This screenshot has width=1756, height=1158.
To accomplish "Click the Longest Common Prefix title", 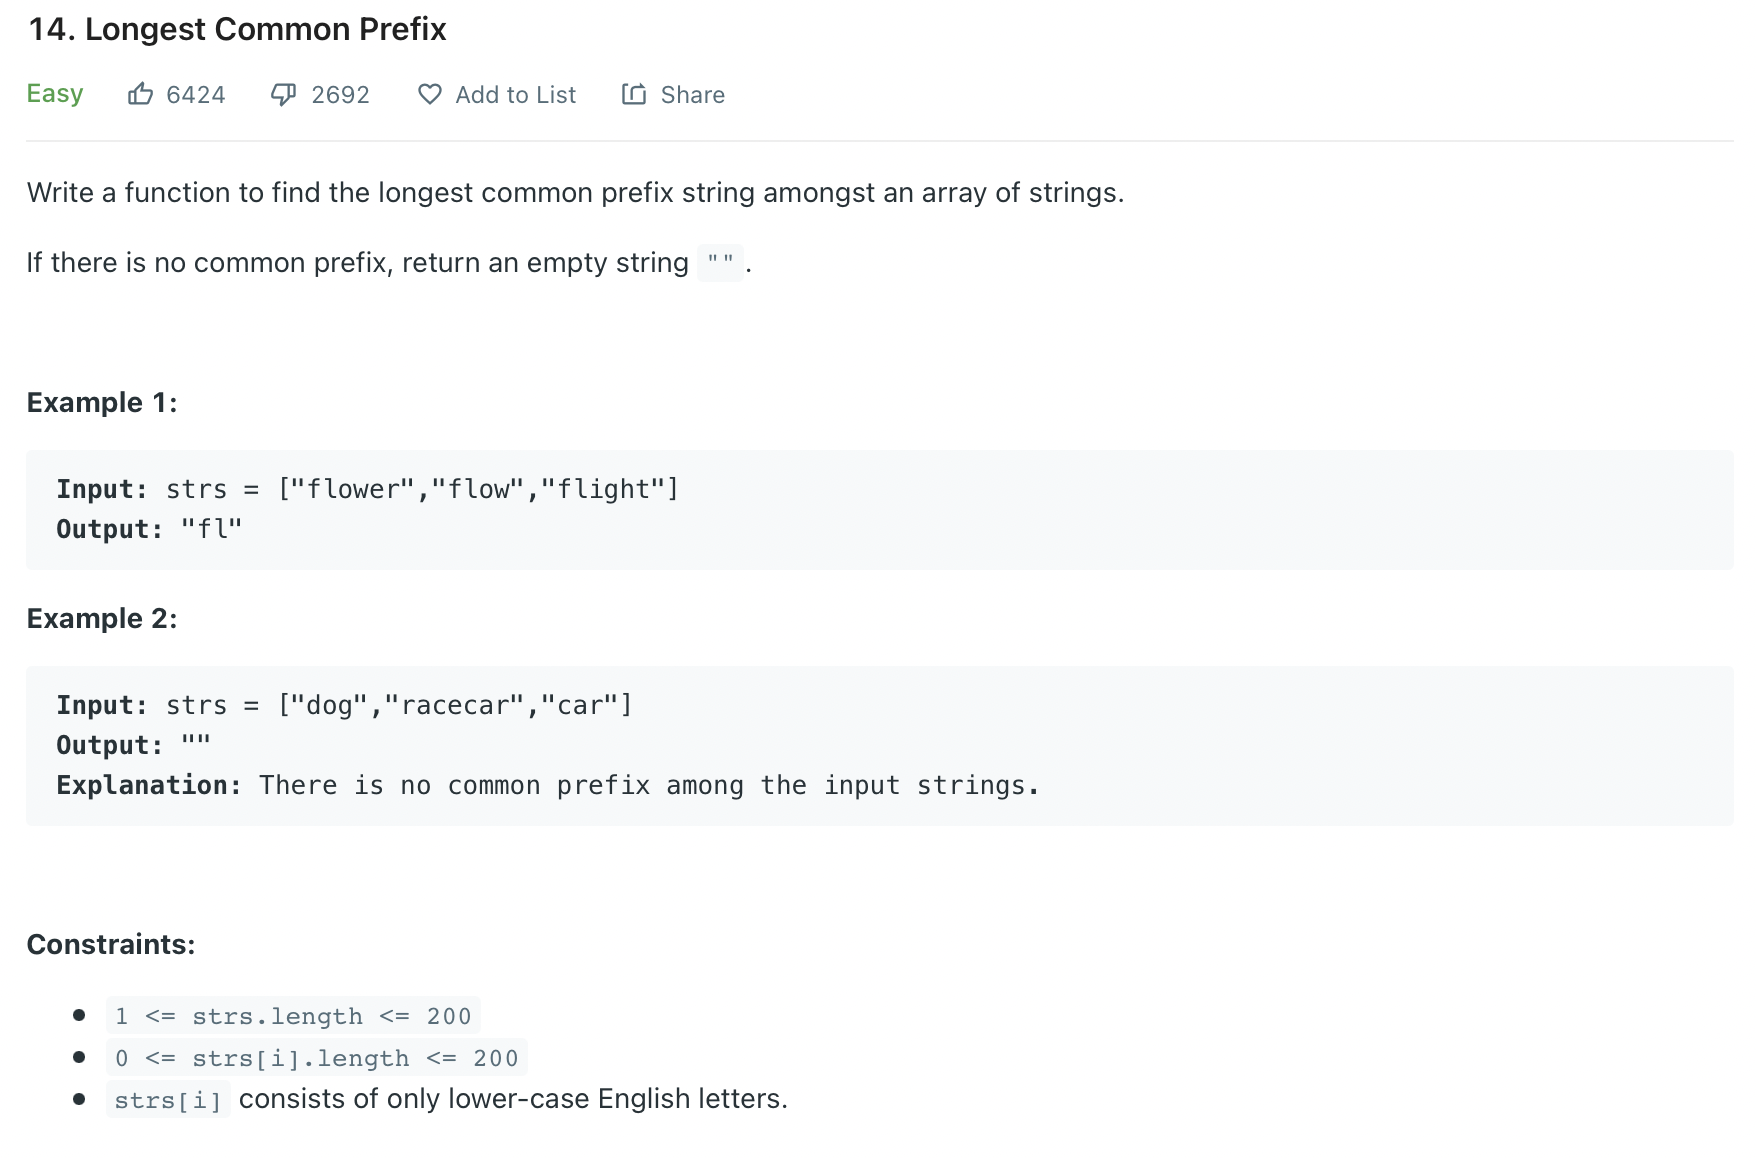I will click(237, 29).
